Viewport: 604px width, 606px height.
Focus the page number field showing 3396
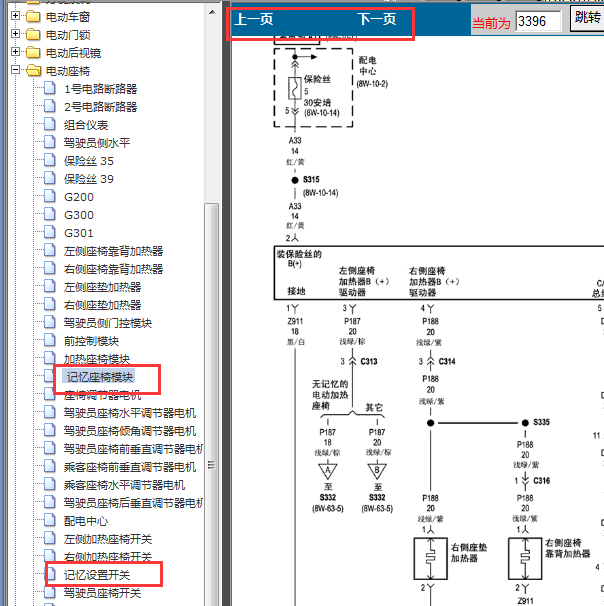[538, 21]
